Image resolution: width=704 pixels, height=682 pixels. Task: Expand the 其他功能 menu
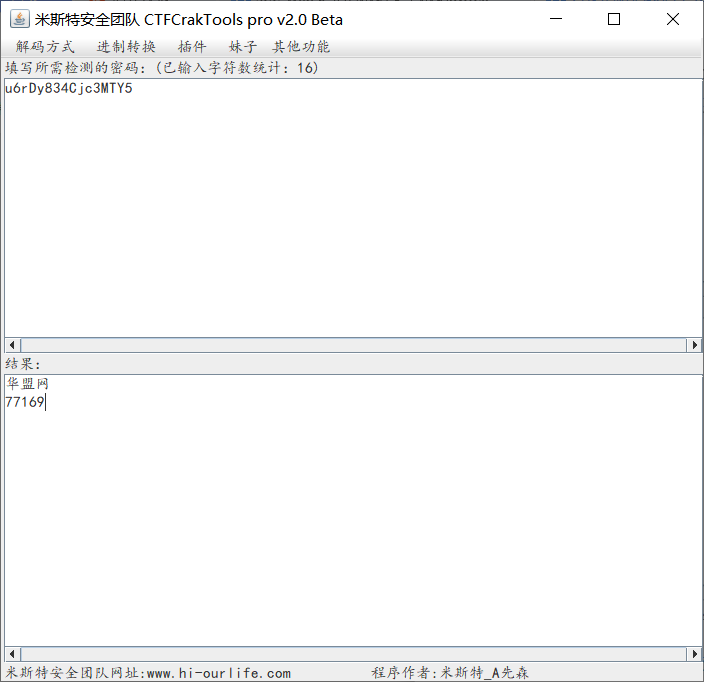tap(301, 47)
